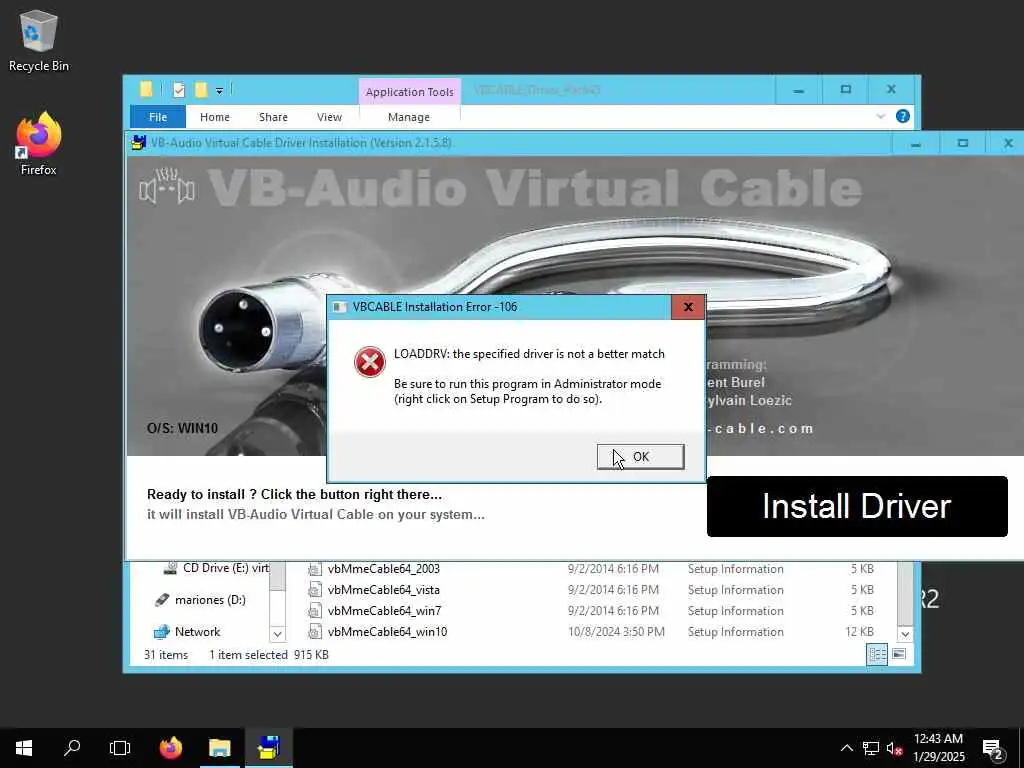This screenshot has height=768, width=1024.
Task: Click the Install Driver button
Action: click(857, 506)
